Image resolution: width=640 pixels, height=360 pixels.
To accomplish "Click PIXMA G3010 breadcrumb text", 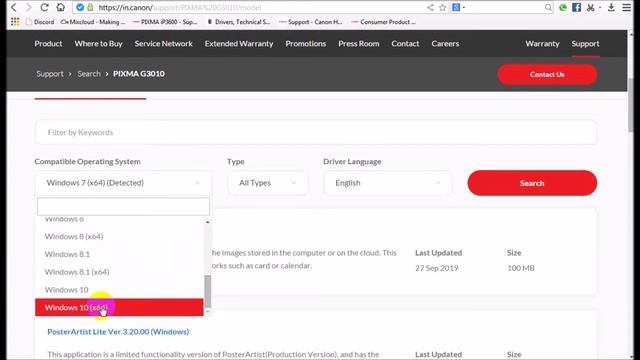I will coord(139,74).
